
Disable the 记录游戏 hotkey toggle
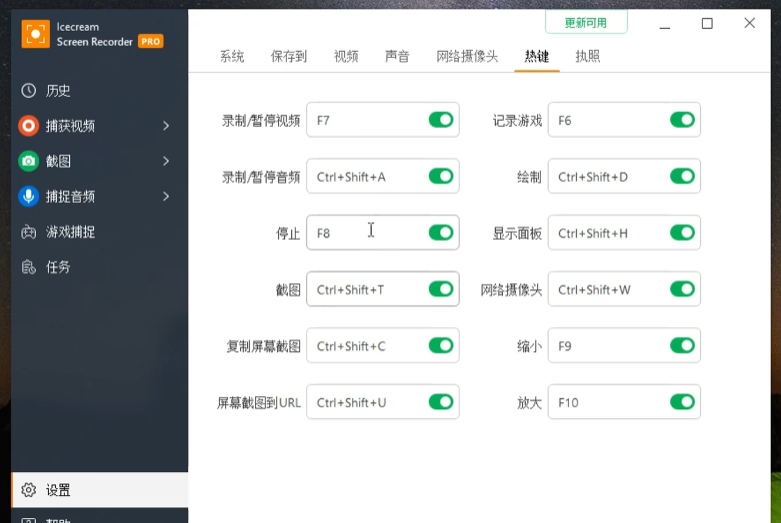click(682, 120)
